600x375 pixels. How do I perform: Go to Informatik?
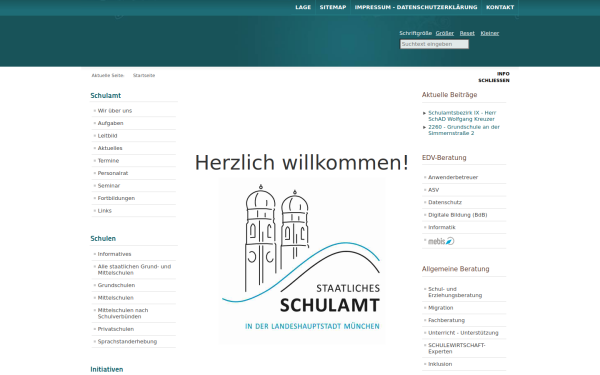(x=442, y=227)
